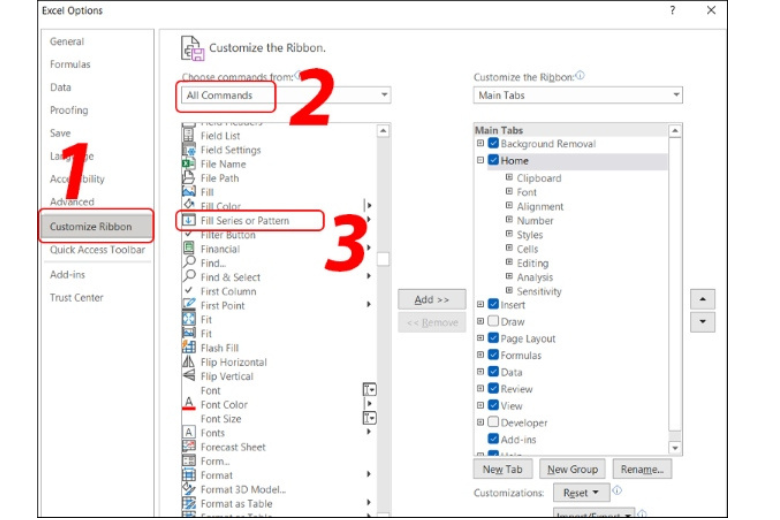Click the Help question mark icon
The width and height of the screenshot is (780, 520).
[673, 10]
